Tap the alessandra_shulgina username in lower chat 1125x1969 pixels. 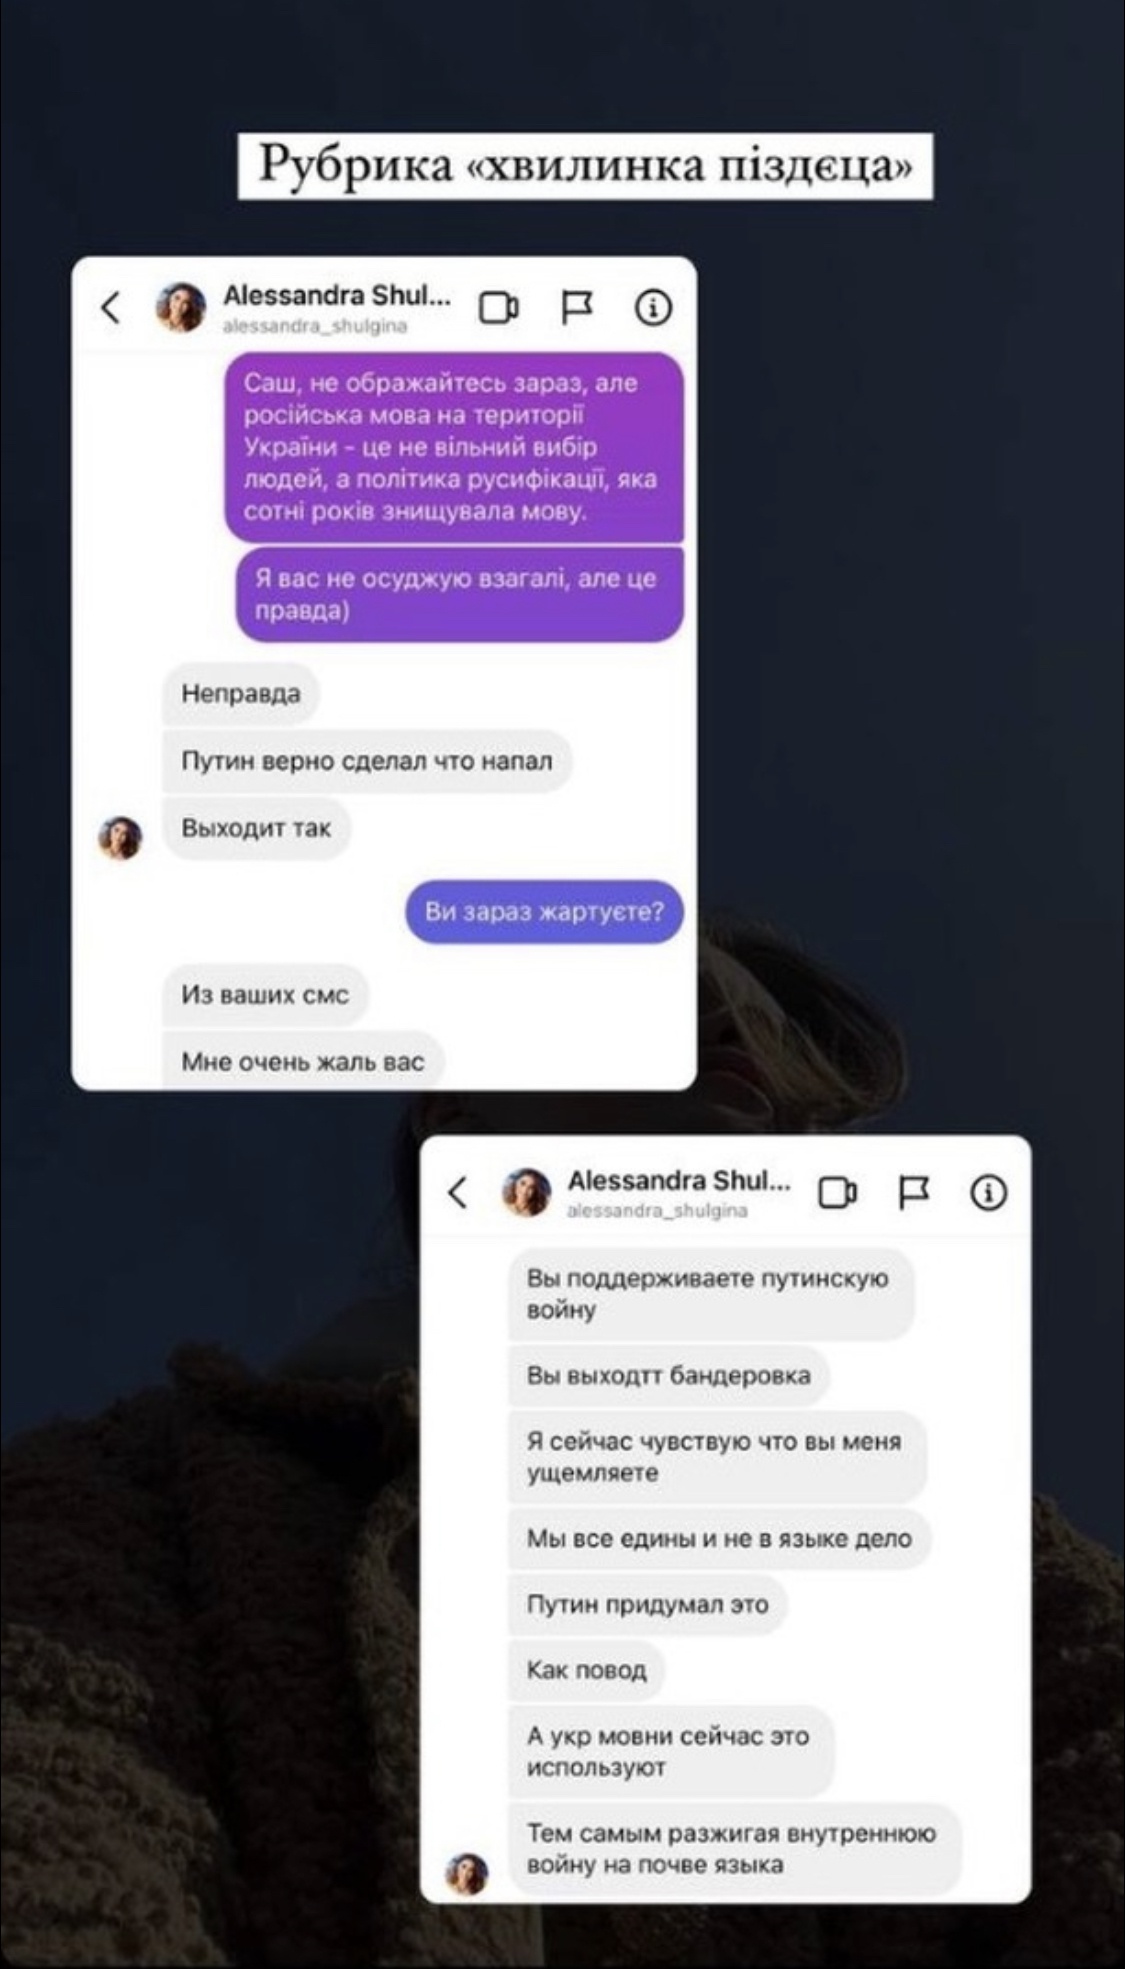[x=657, y=1210]
